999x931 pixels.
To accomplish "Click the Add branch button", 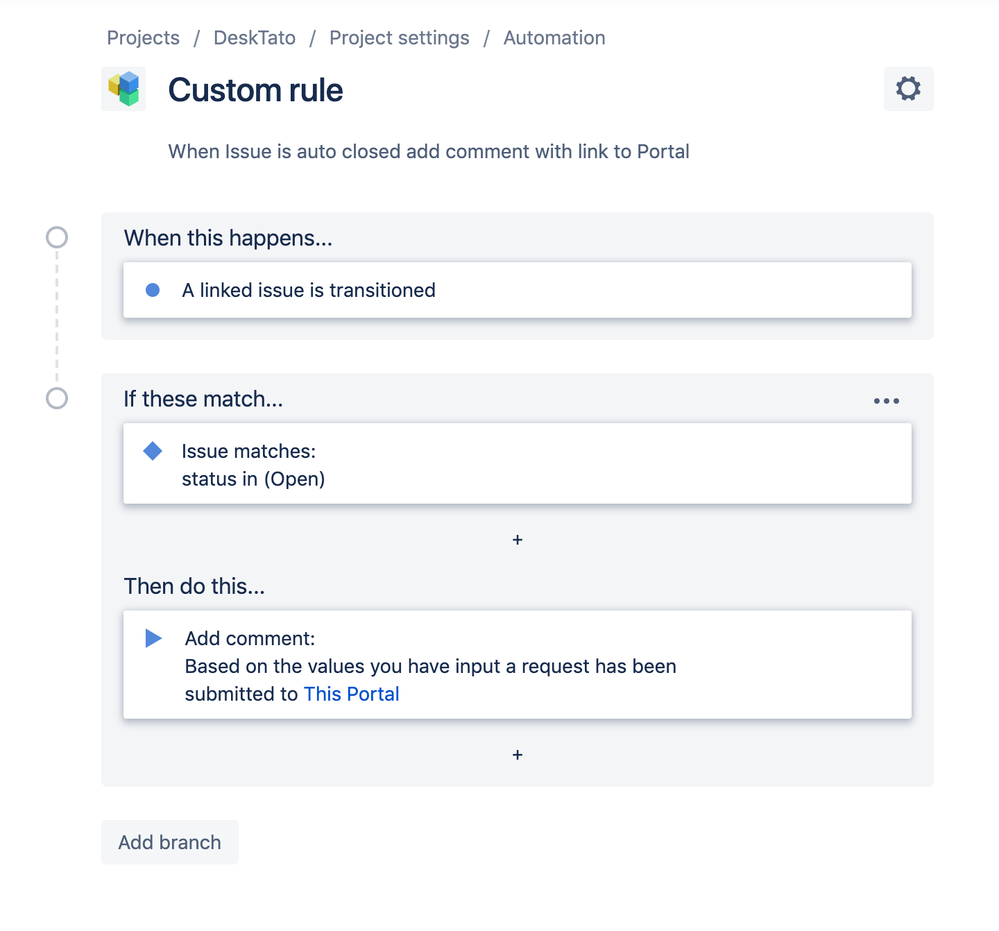I will click(x=169, y=842).
